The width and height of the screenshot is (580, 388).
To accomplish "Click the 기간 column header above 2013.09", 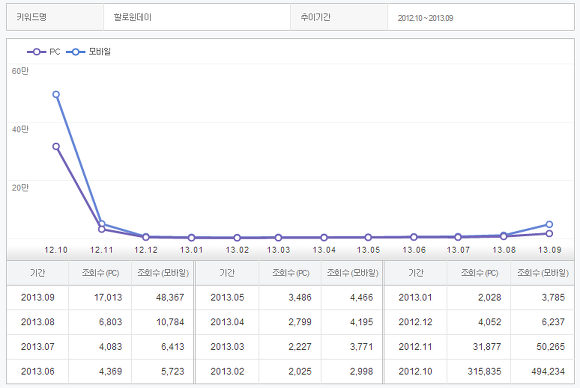I will [x=37, y=273].
